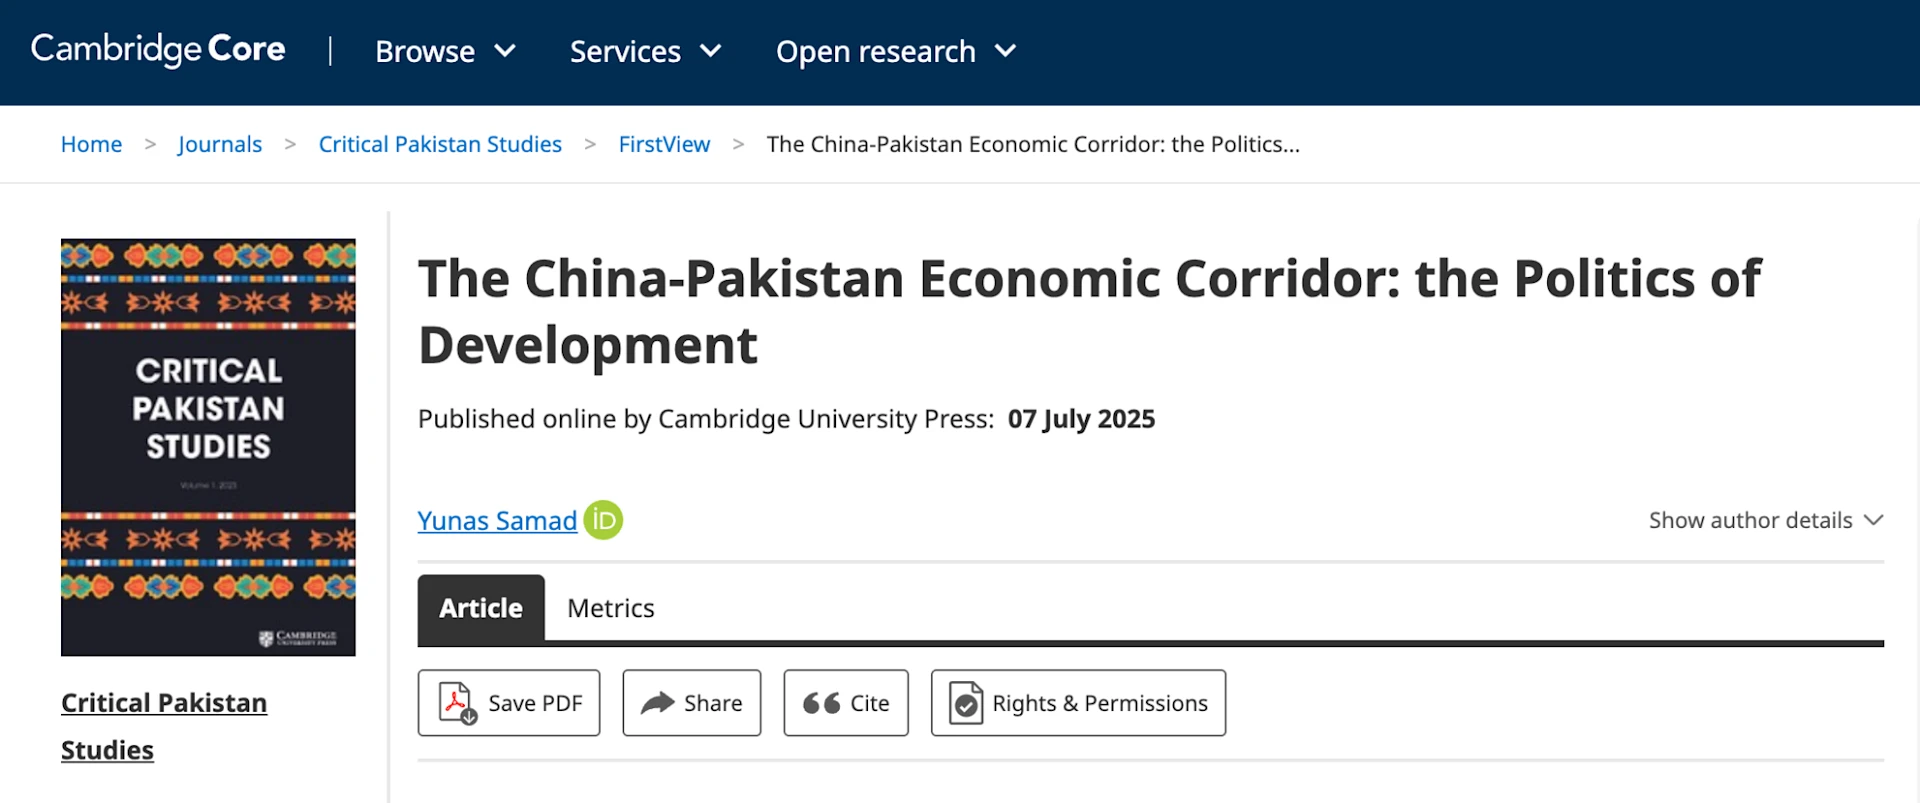The width and height of the screenshot is (1920, 803).
Task: Expand the Services dropdown menu
Action: 645,51
